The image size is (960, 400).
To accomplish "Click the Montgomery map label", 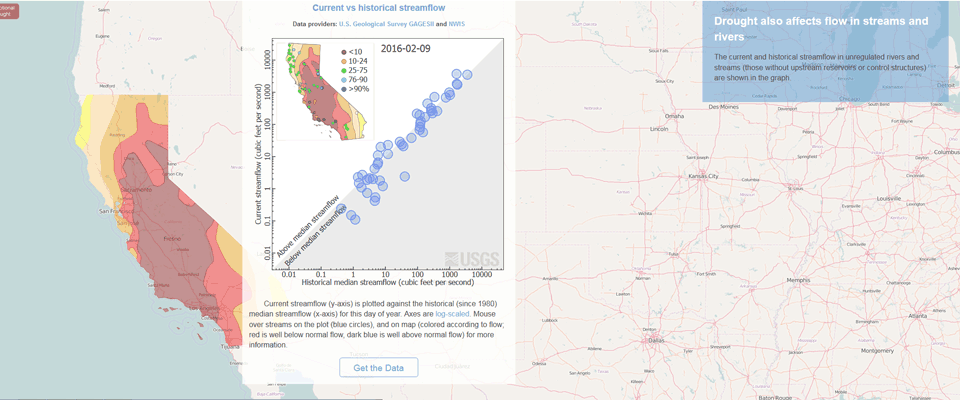I will pos(878,350).
